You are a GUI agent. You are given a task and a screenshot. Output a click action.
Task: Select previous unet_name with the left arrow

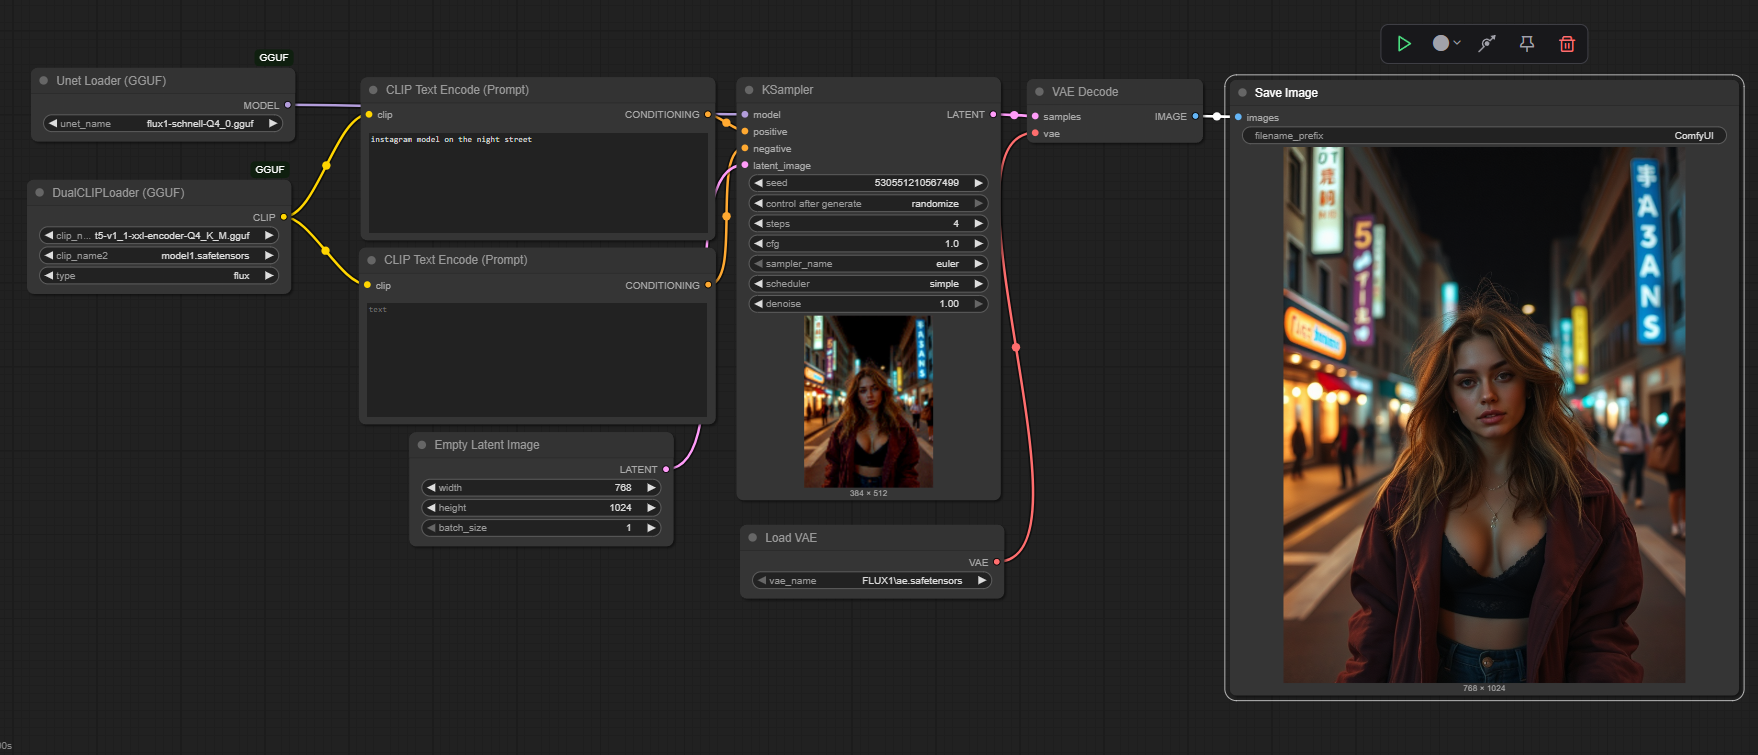pyautogui.click(x=52, y=124)
